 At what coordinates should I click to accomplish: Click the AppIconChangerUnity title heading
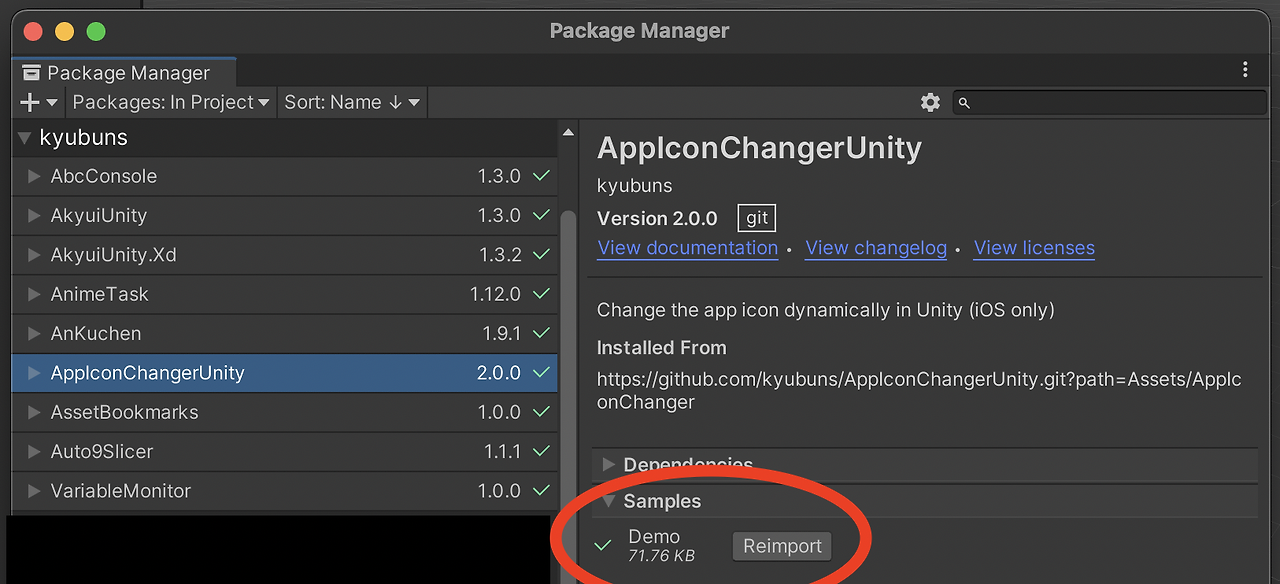[x=759, y=148]
